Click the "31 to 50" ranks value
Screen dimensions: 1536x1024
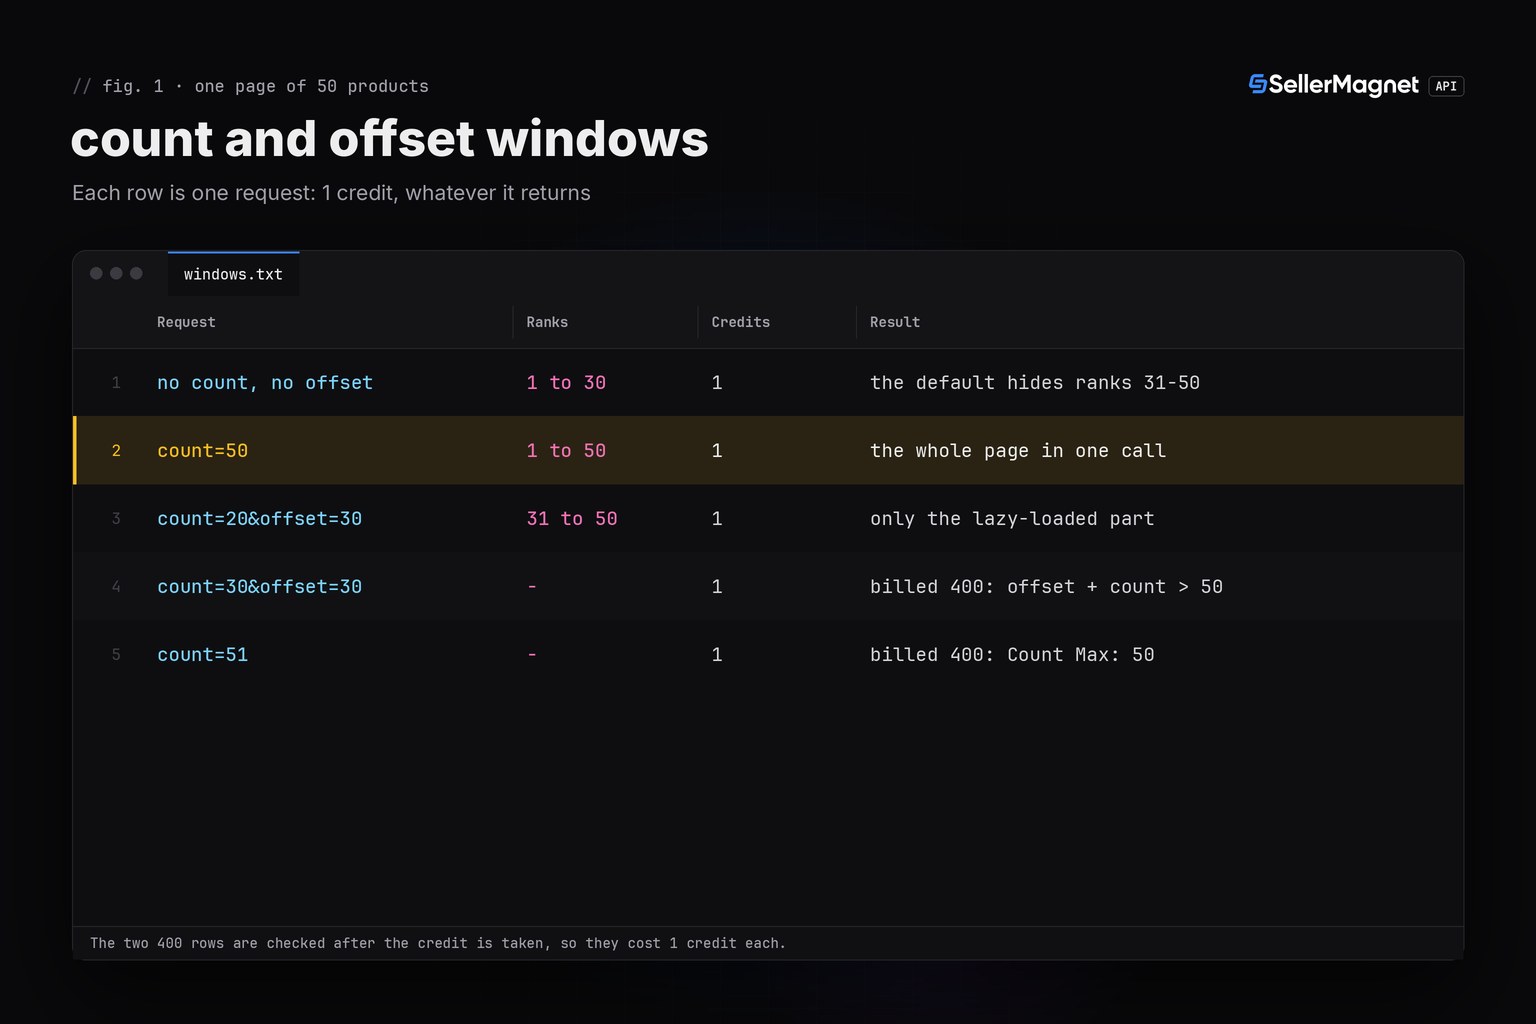pyautogui.click(x=572, y=519)
